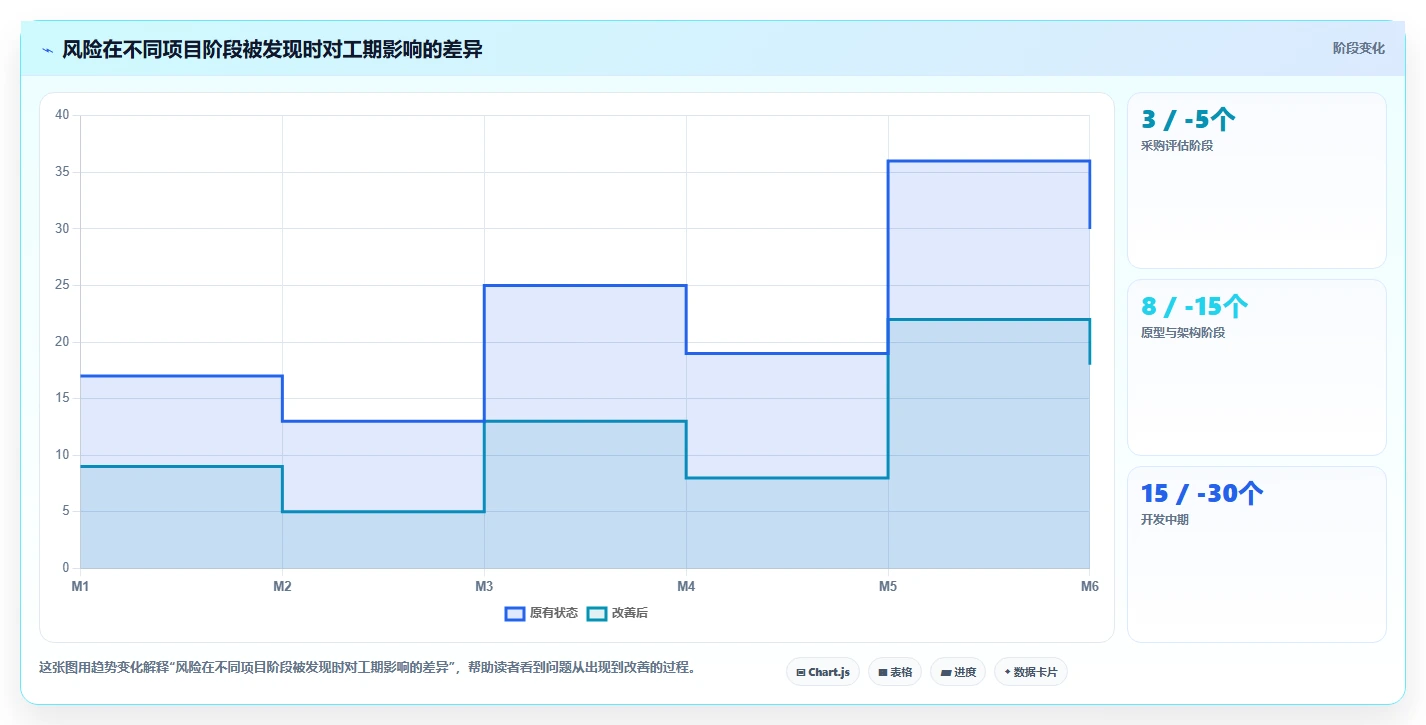The height and width of the screenshot is (725, 1426).
Task: Select the 进度 tag
Action: point(958,672)
